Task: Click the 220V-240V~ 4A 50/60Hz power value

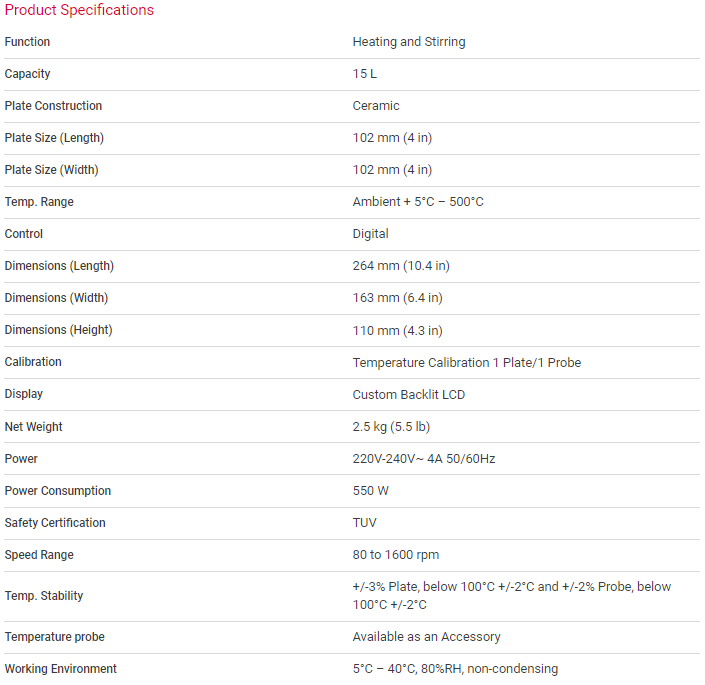Action: pyautogui.click(x=424, y=459)
